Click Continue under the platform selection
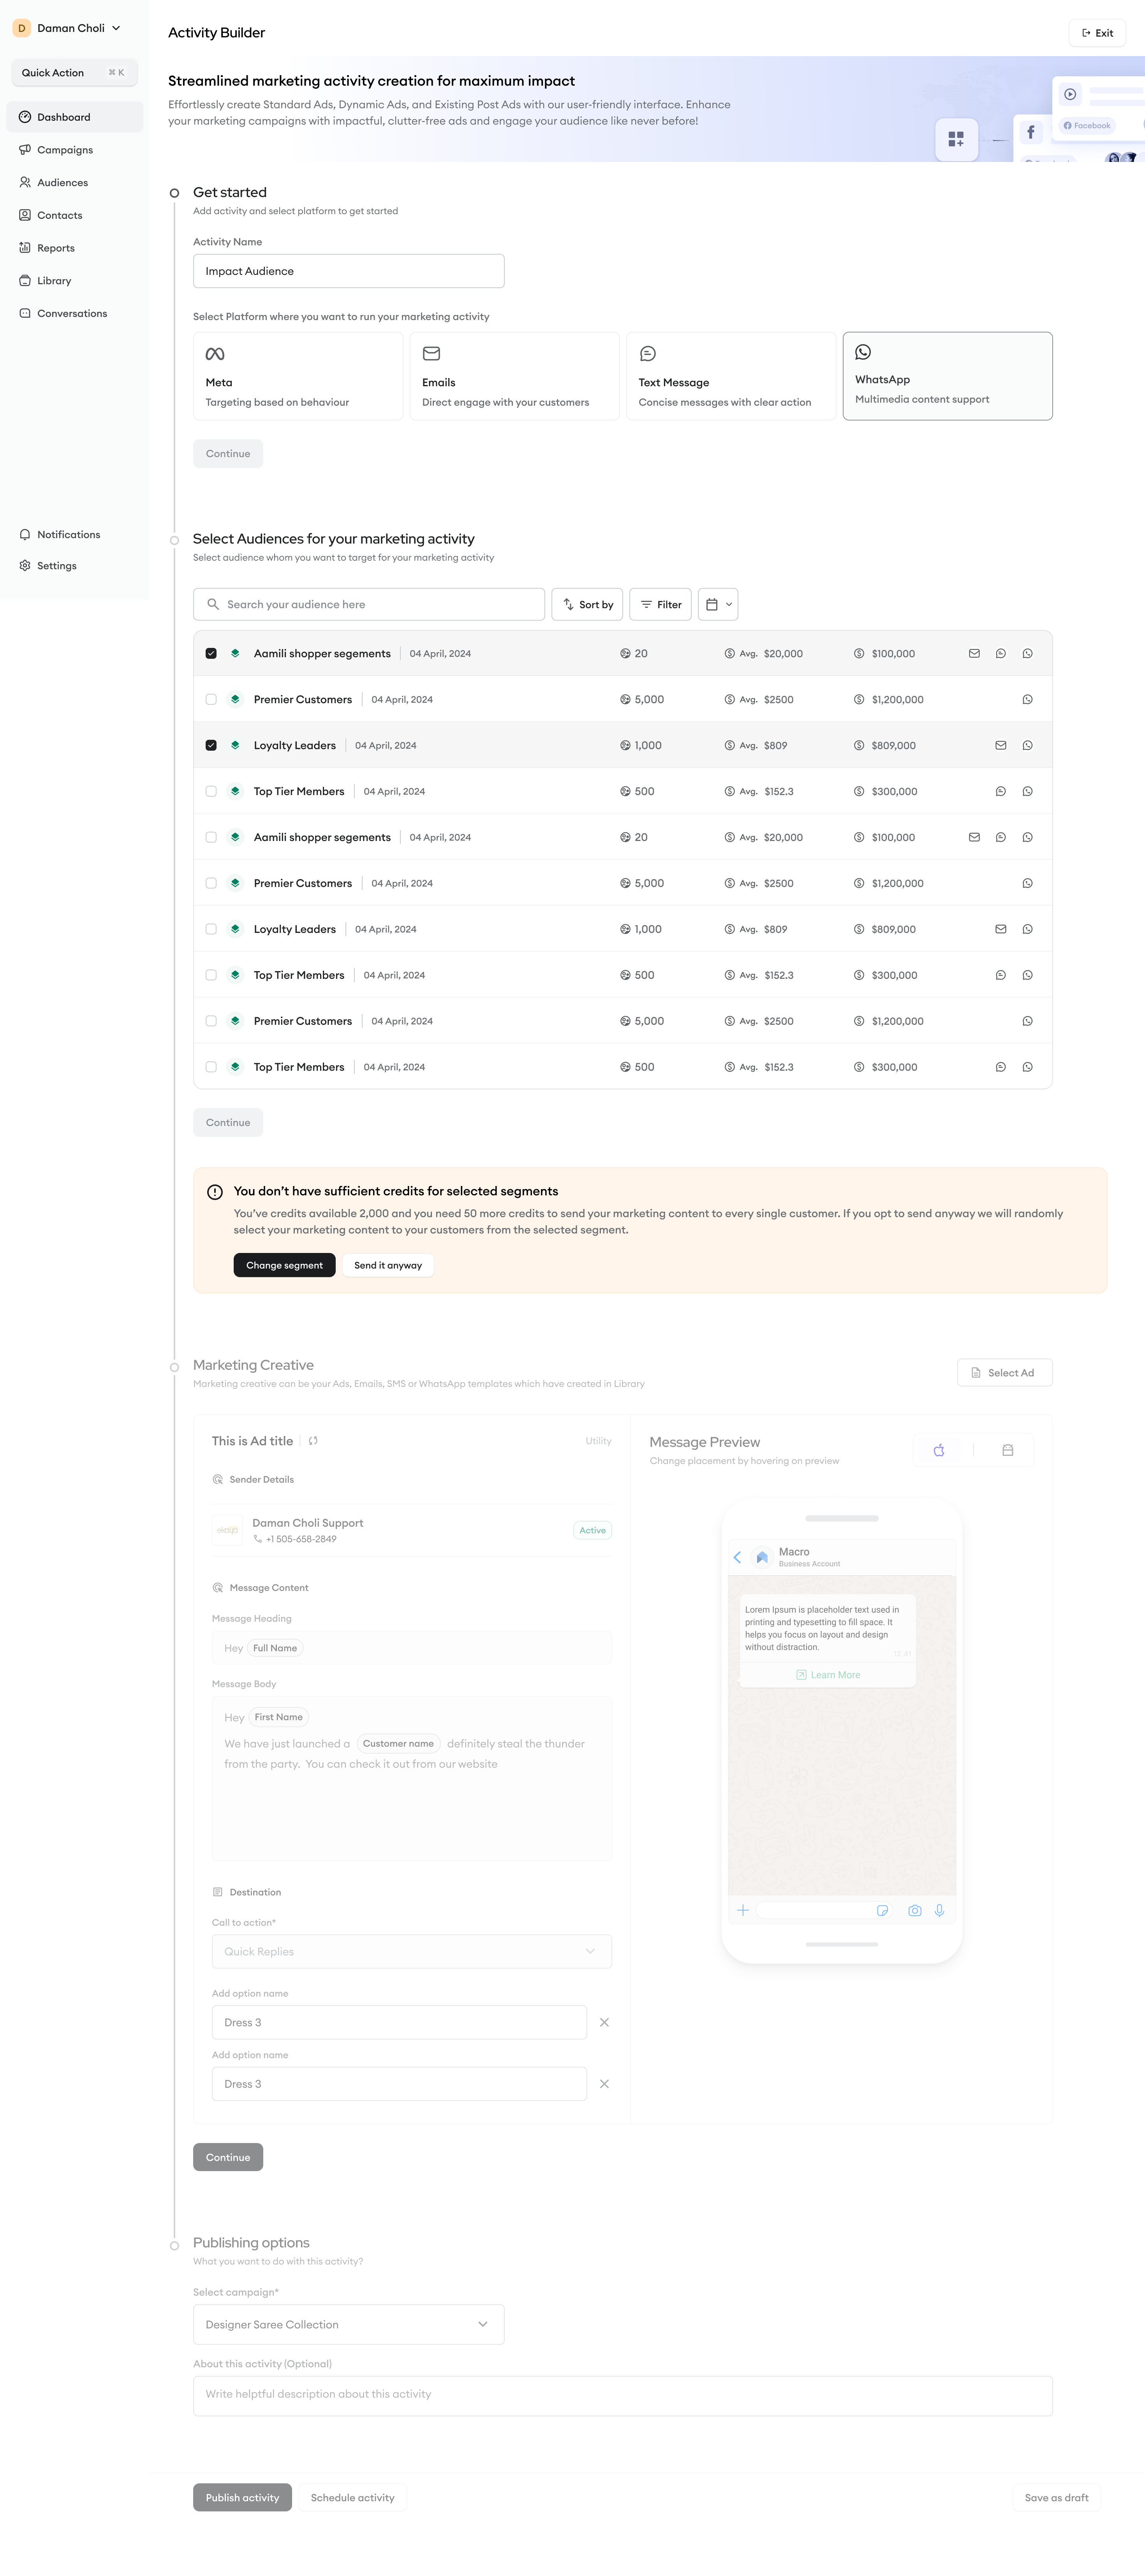1145x2576 pixels. 228,454
